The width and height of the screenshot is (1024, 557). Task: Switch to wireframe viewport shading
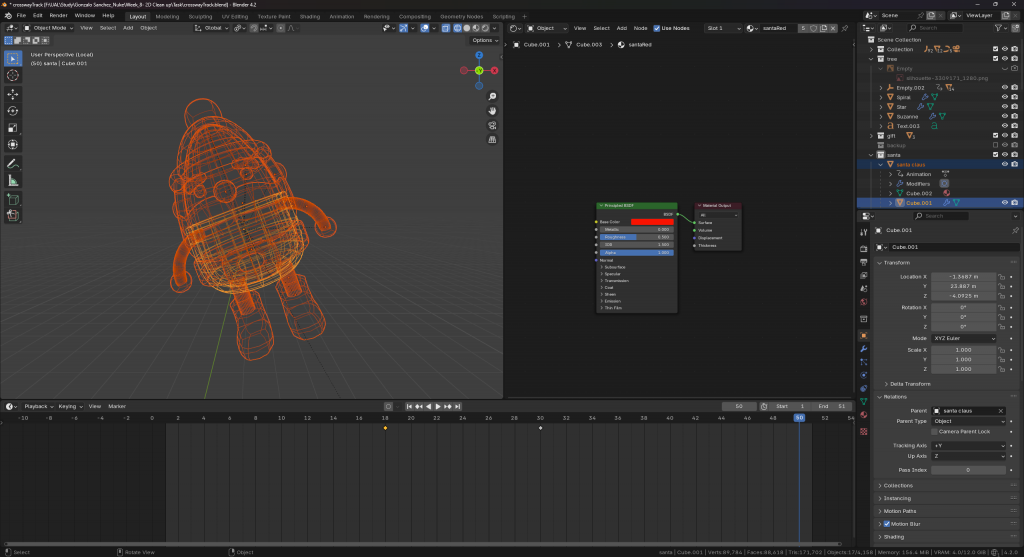tap(457, 28)
